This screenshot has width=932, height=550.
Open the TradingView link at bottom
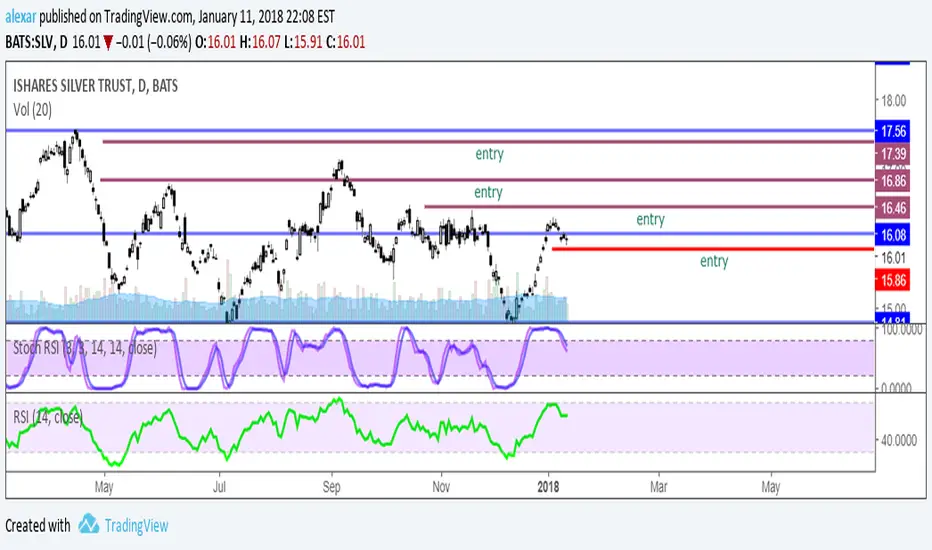[137, 526]
